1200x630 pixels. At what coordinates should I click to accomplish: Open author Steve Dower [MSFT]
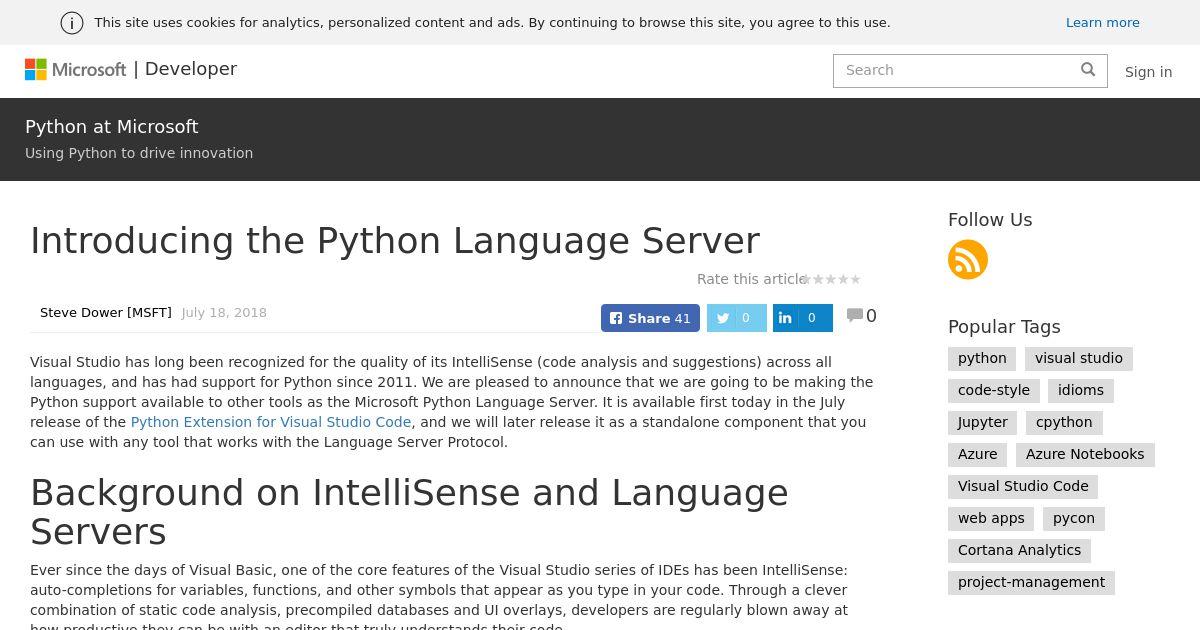[106, 312]
